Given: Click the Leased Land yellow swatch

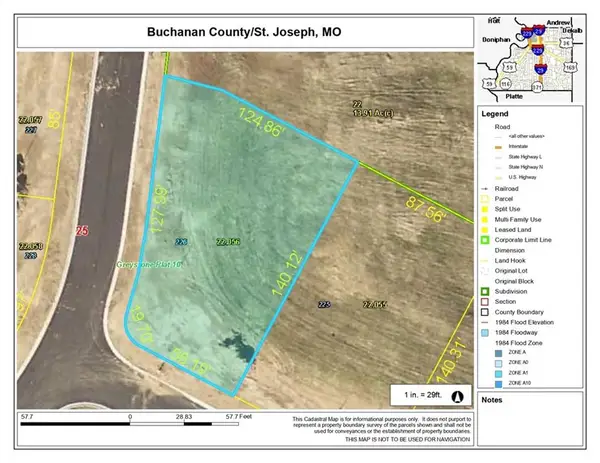Looking at the screenshot, I should pos(485,230).
